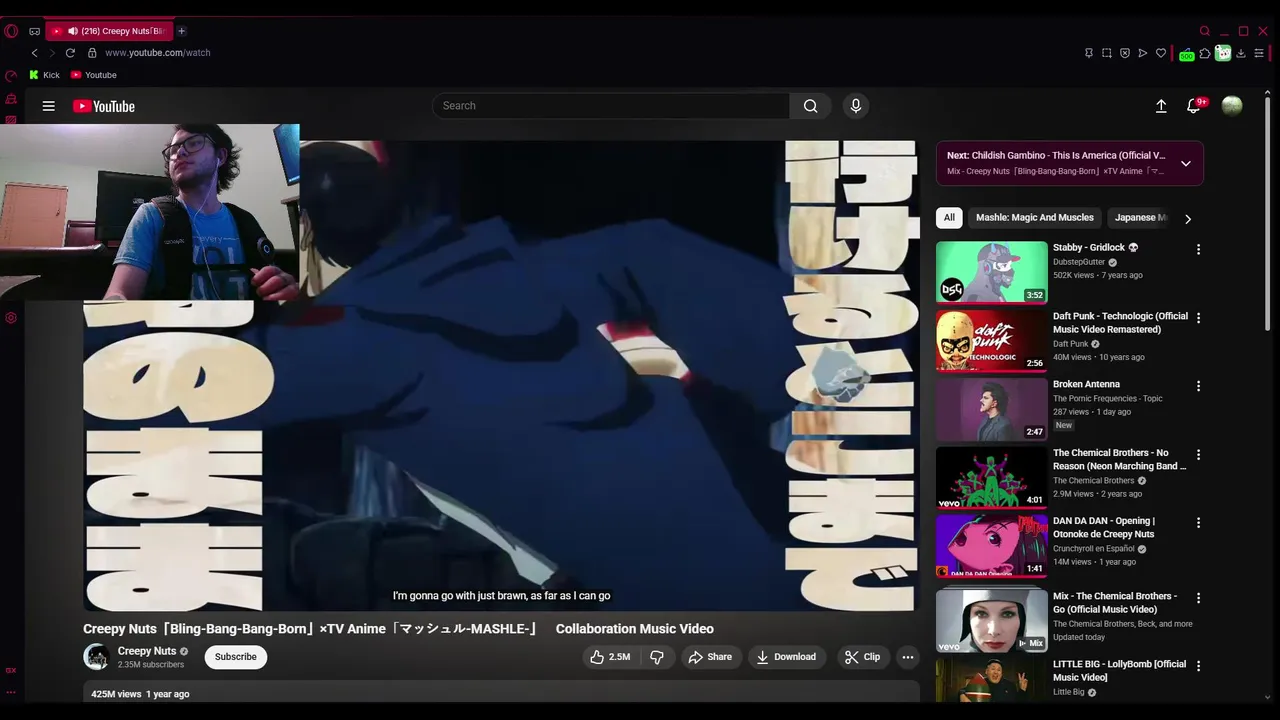Open Creepy Nuts channel avatar

point(96,657)
